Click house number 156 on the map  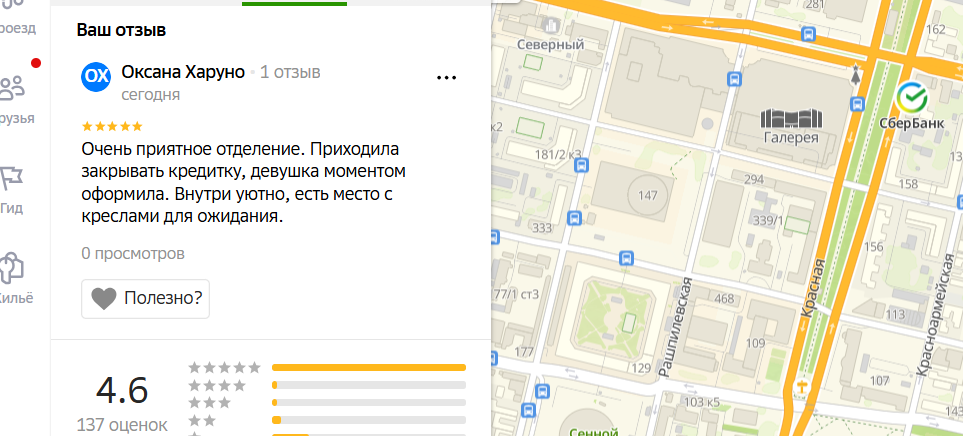(873, 247)
